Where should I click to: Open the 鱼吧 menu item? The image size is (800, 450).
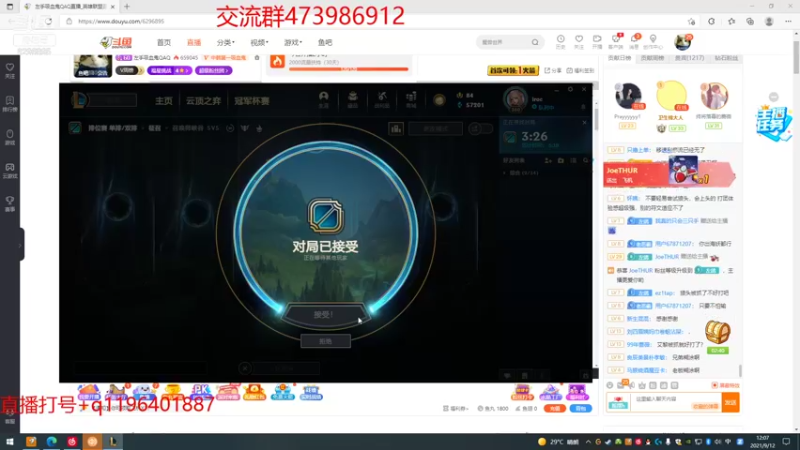[x=325, y=42]
